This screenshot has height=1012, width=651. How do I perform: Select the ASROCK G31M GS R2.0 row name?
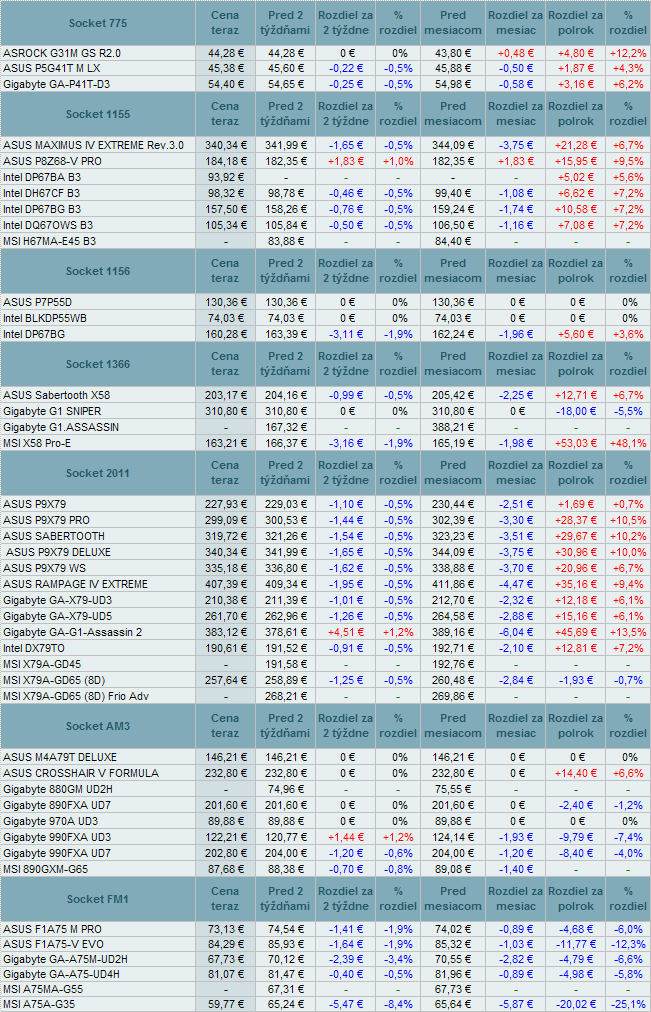click(x=62, y=53)
